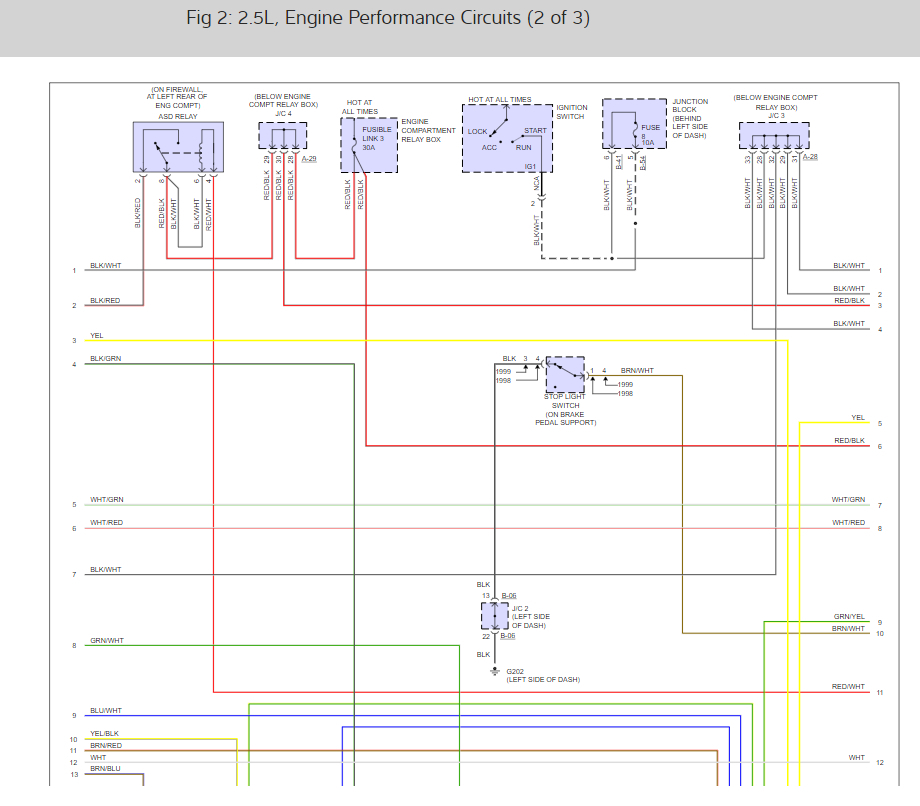Click the 'ENGINE COMPARTMENT RELAY BOX' label
Screen dimensions: 920x806
(x=428, y=130)
